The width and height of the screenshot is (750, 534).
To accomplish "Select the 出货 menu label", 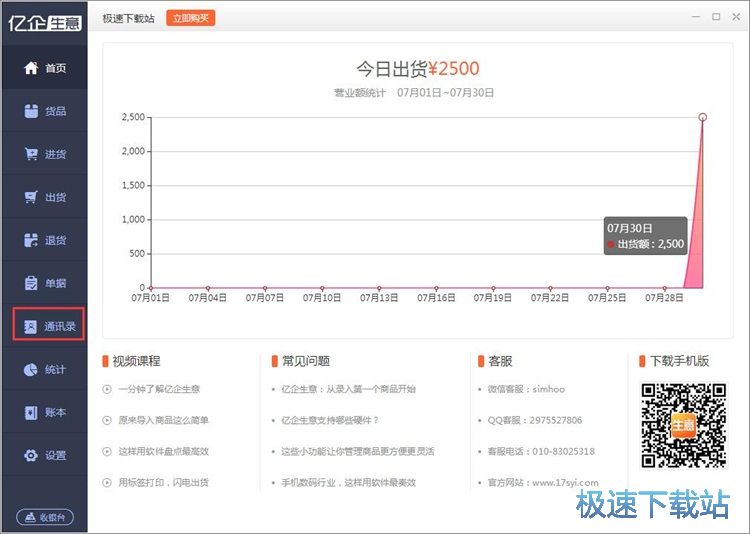I will click(55, 198).
